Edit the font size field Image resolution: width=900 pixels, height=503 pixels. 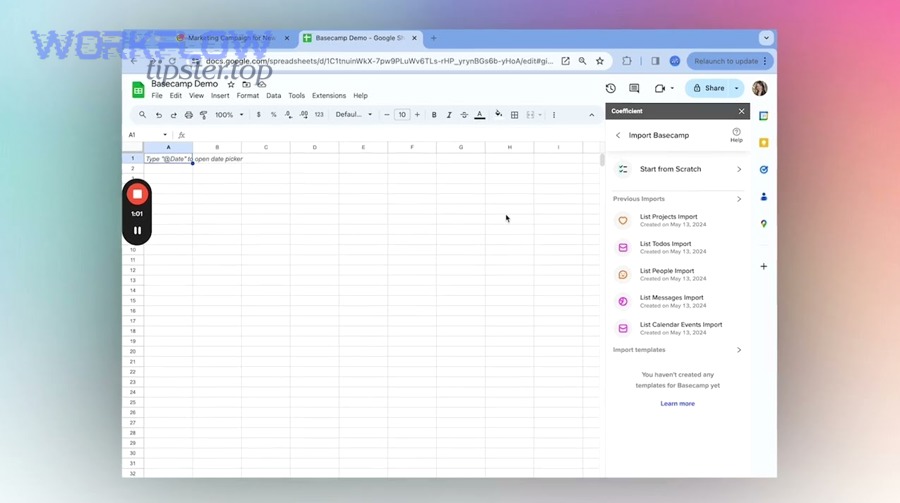tap(402, 115)
